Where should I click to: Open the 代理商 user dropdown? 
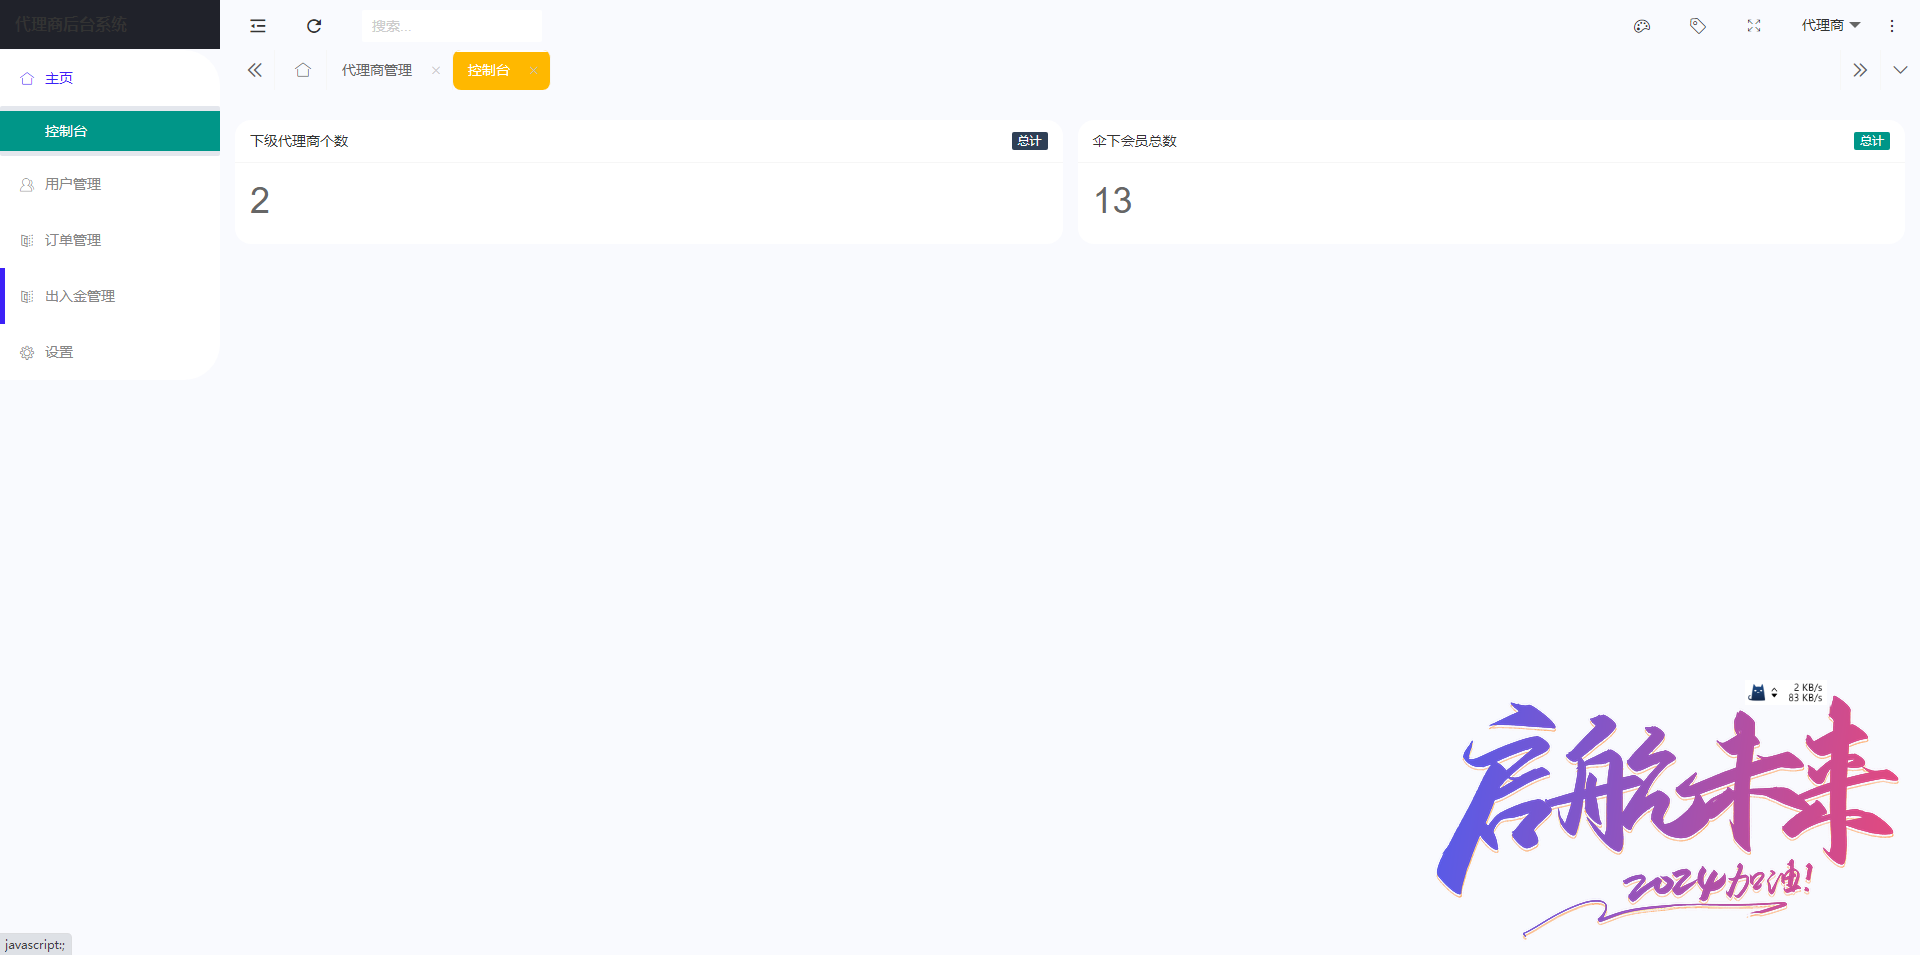(x=1831, y=25)
